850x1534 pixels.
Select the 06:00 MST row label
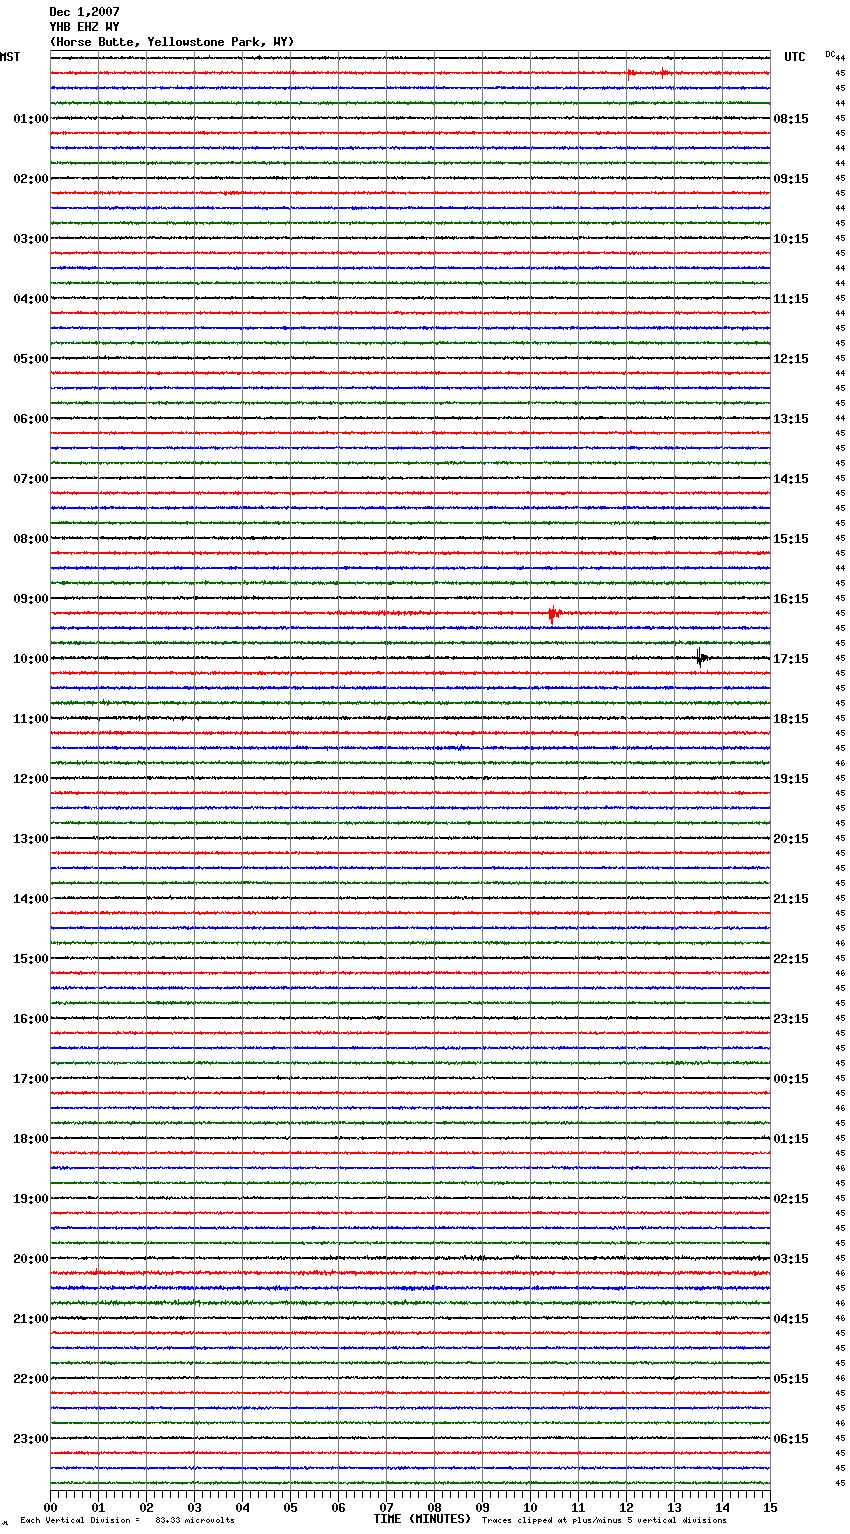31,419
